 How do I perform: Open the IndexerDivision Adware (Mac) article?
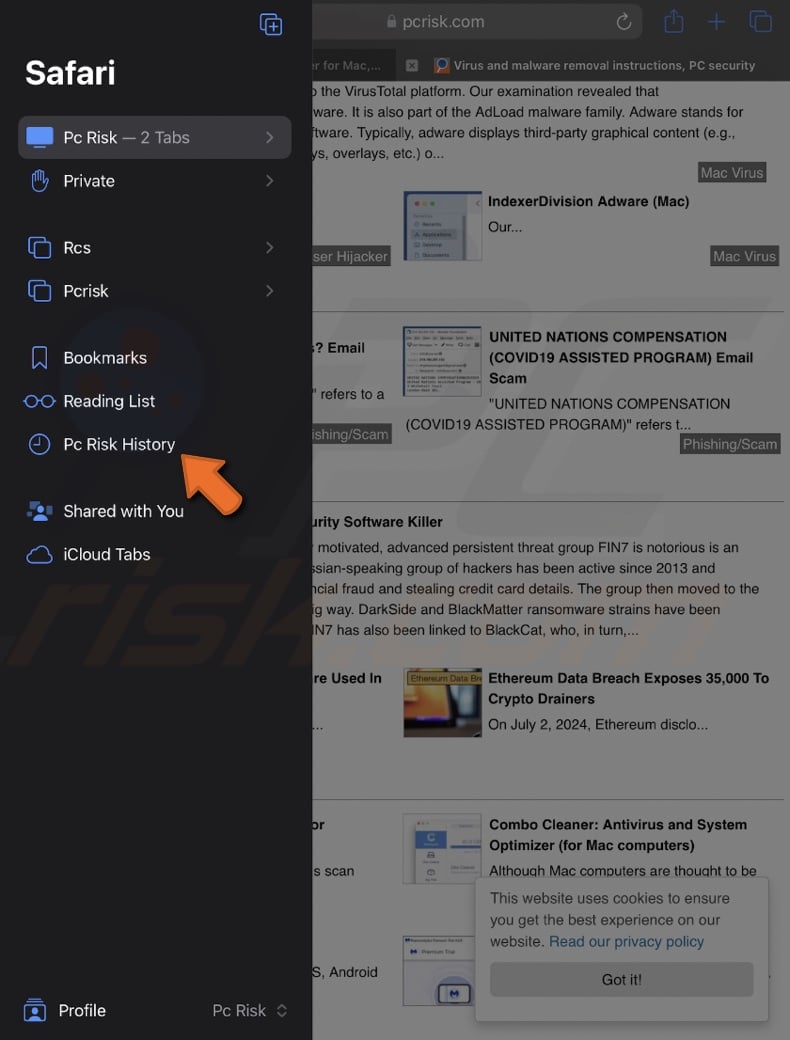coord(588,202)
